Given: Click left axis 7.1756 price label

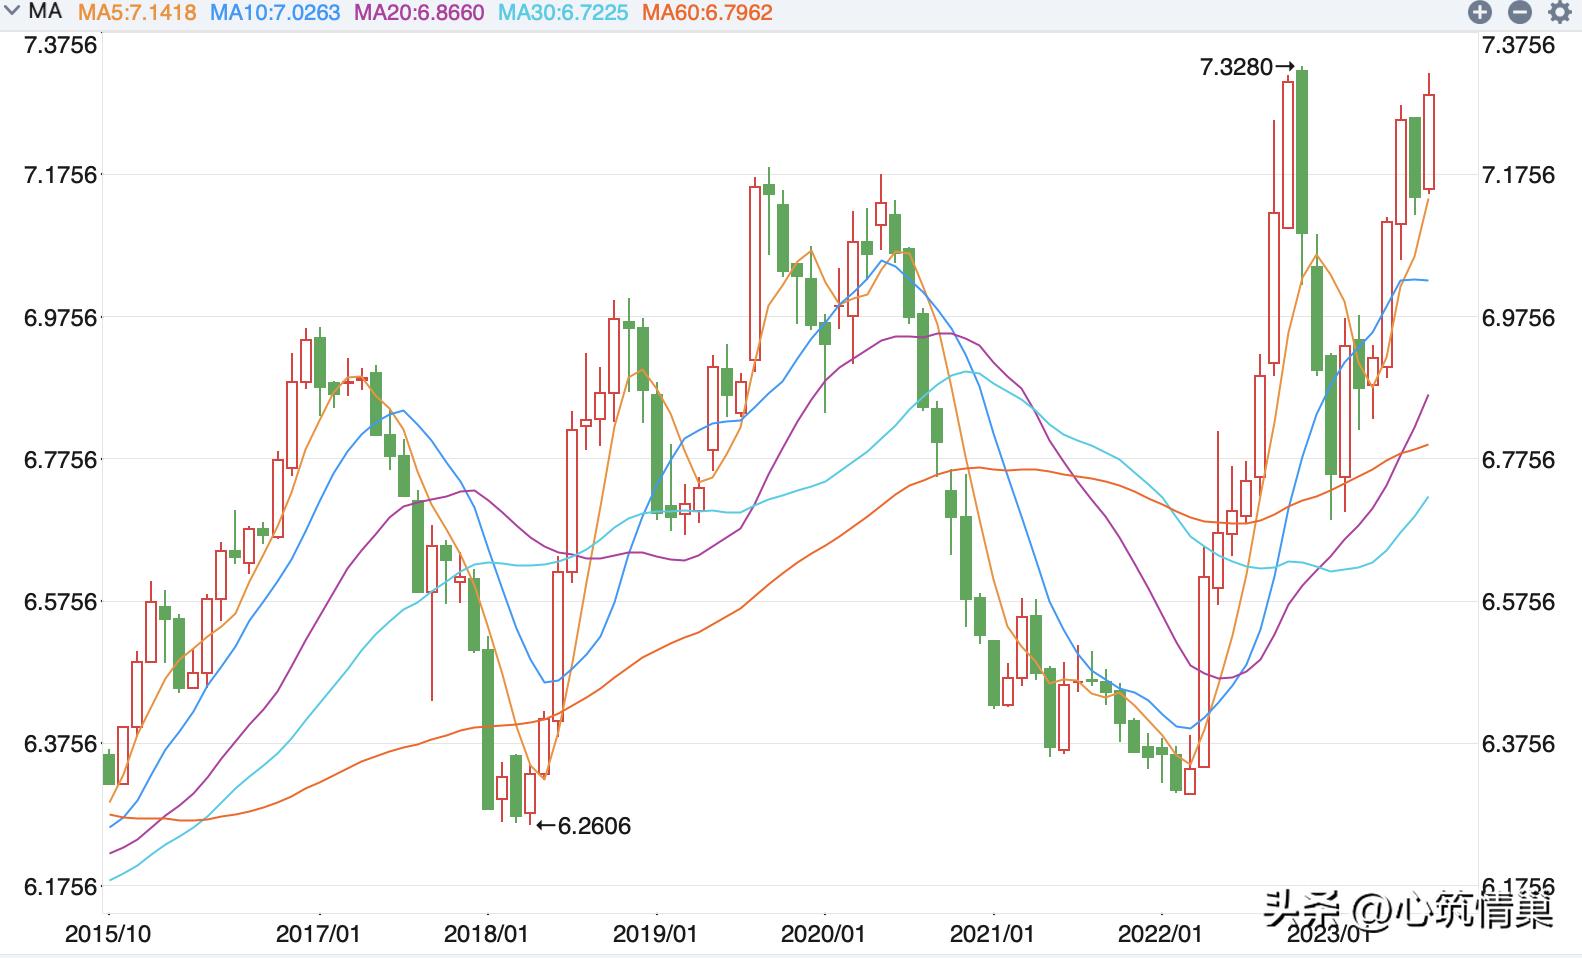Looking at the screenshot, I should coord(62,175).
